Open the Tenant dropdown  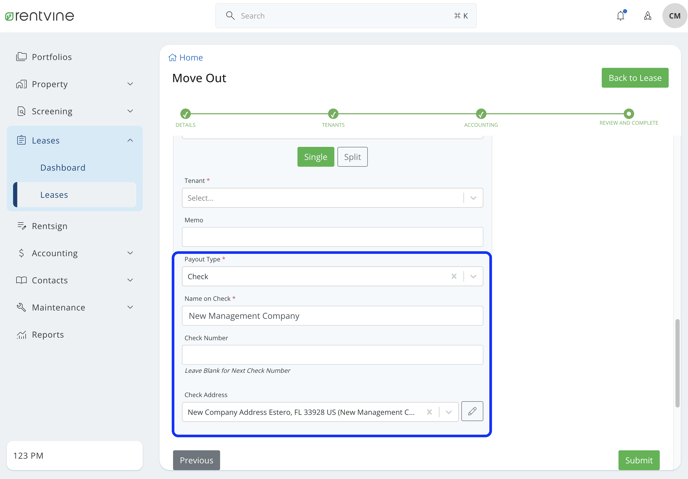pyautogui.click(x=333, y=198)
